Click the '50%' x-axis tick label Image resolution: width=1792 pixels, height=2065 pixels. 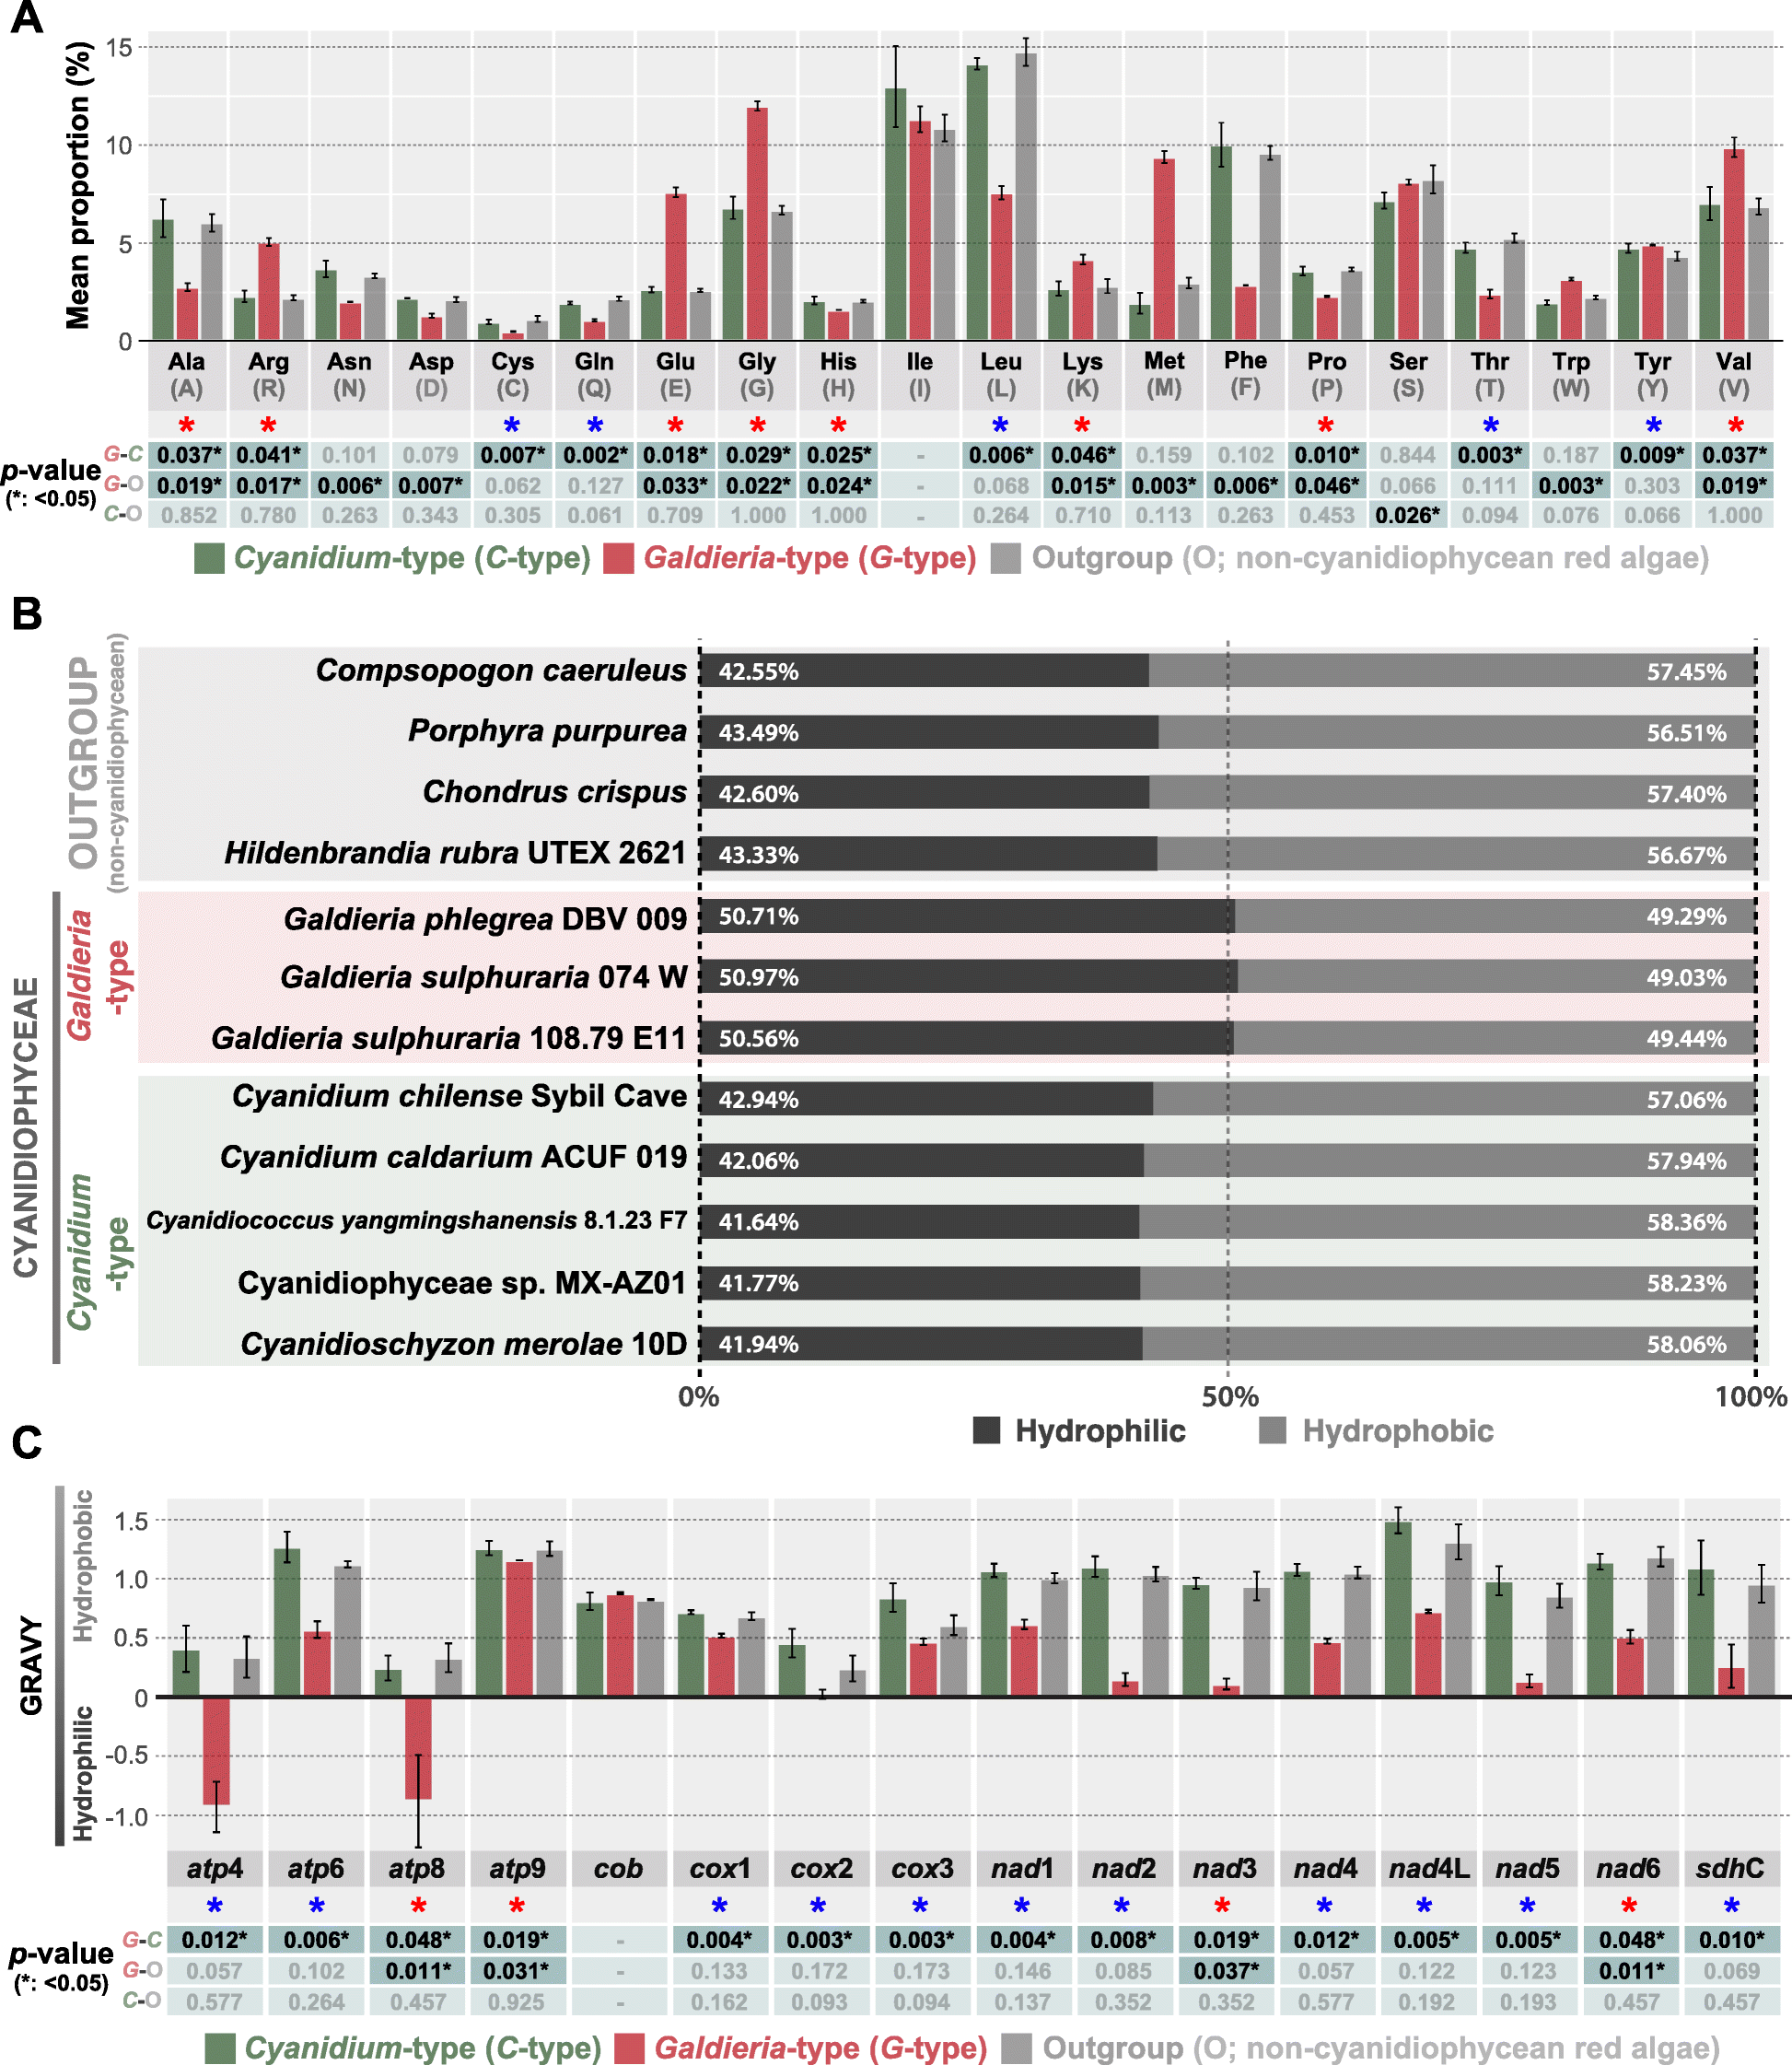pos(1229,1396)
